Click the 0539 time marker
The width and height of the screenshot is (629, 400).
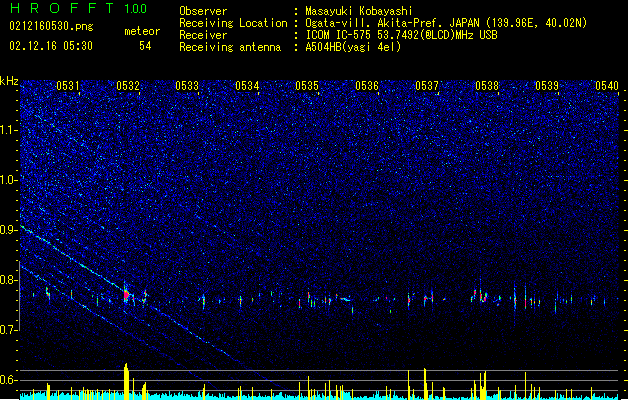click(x=547, y=86)
